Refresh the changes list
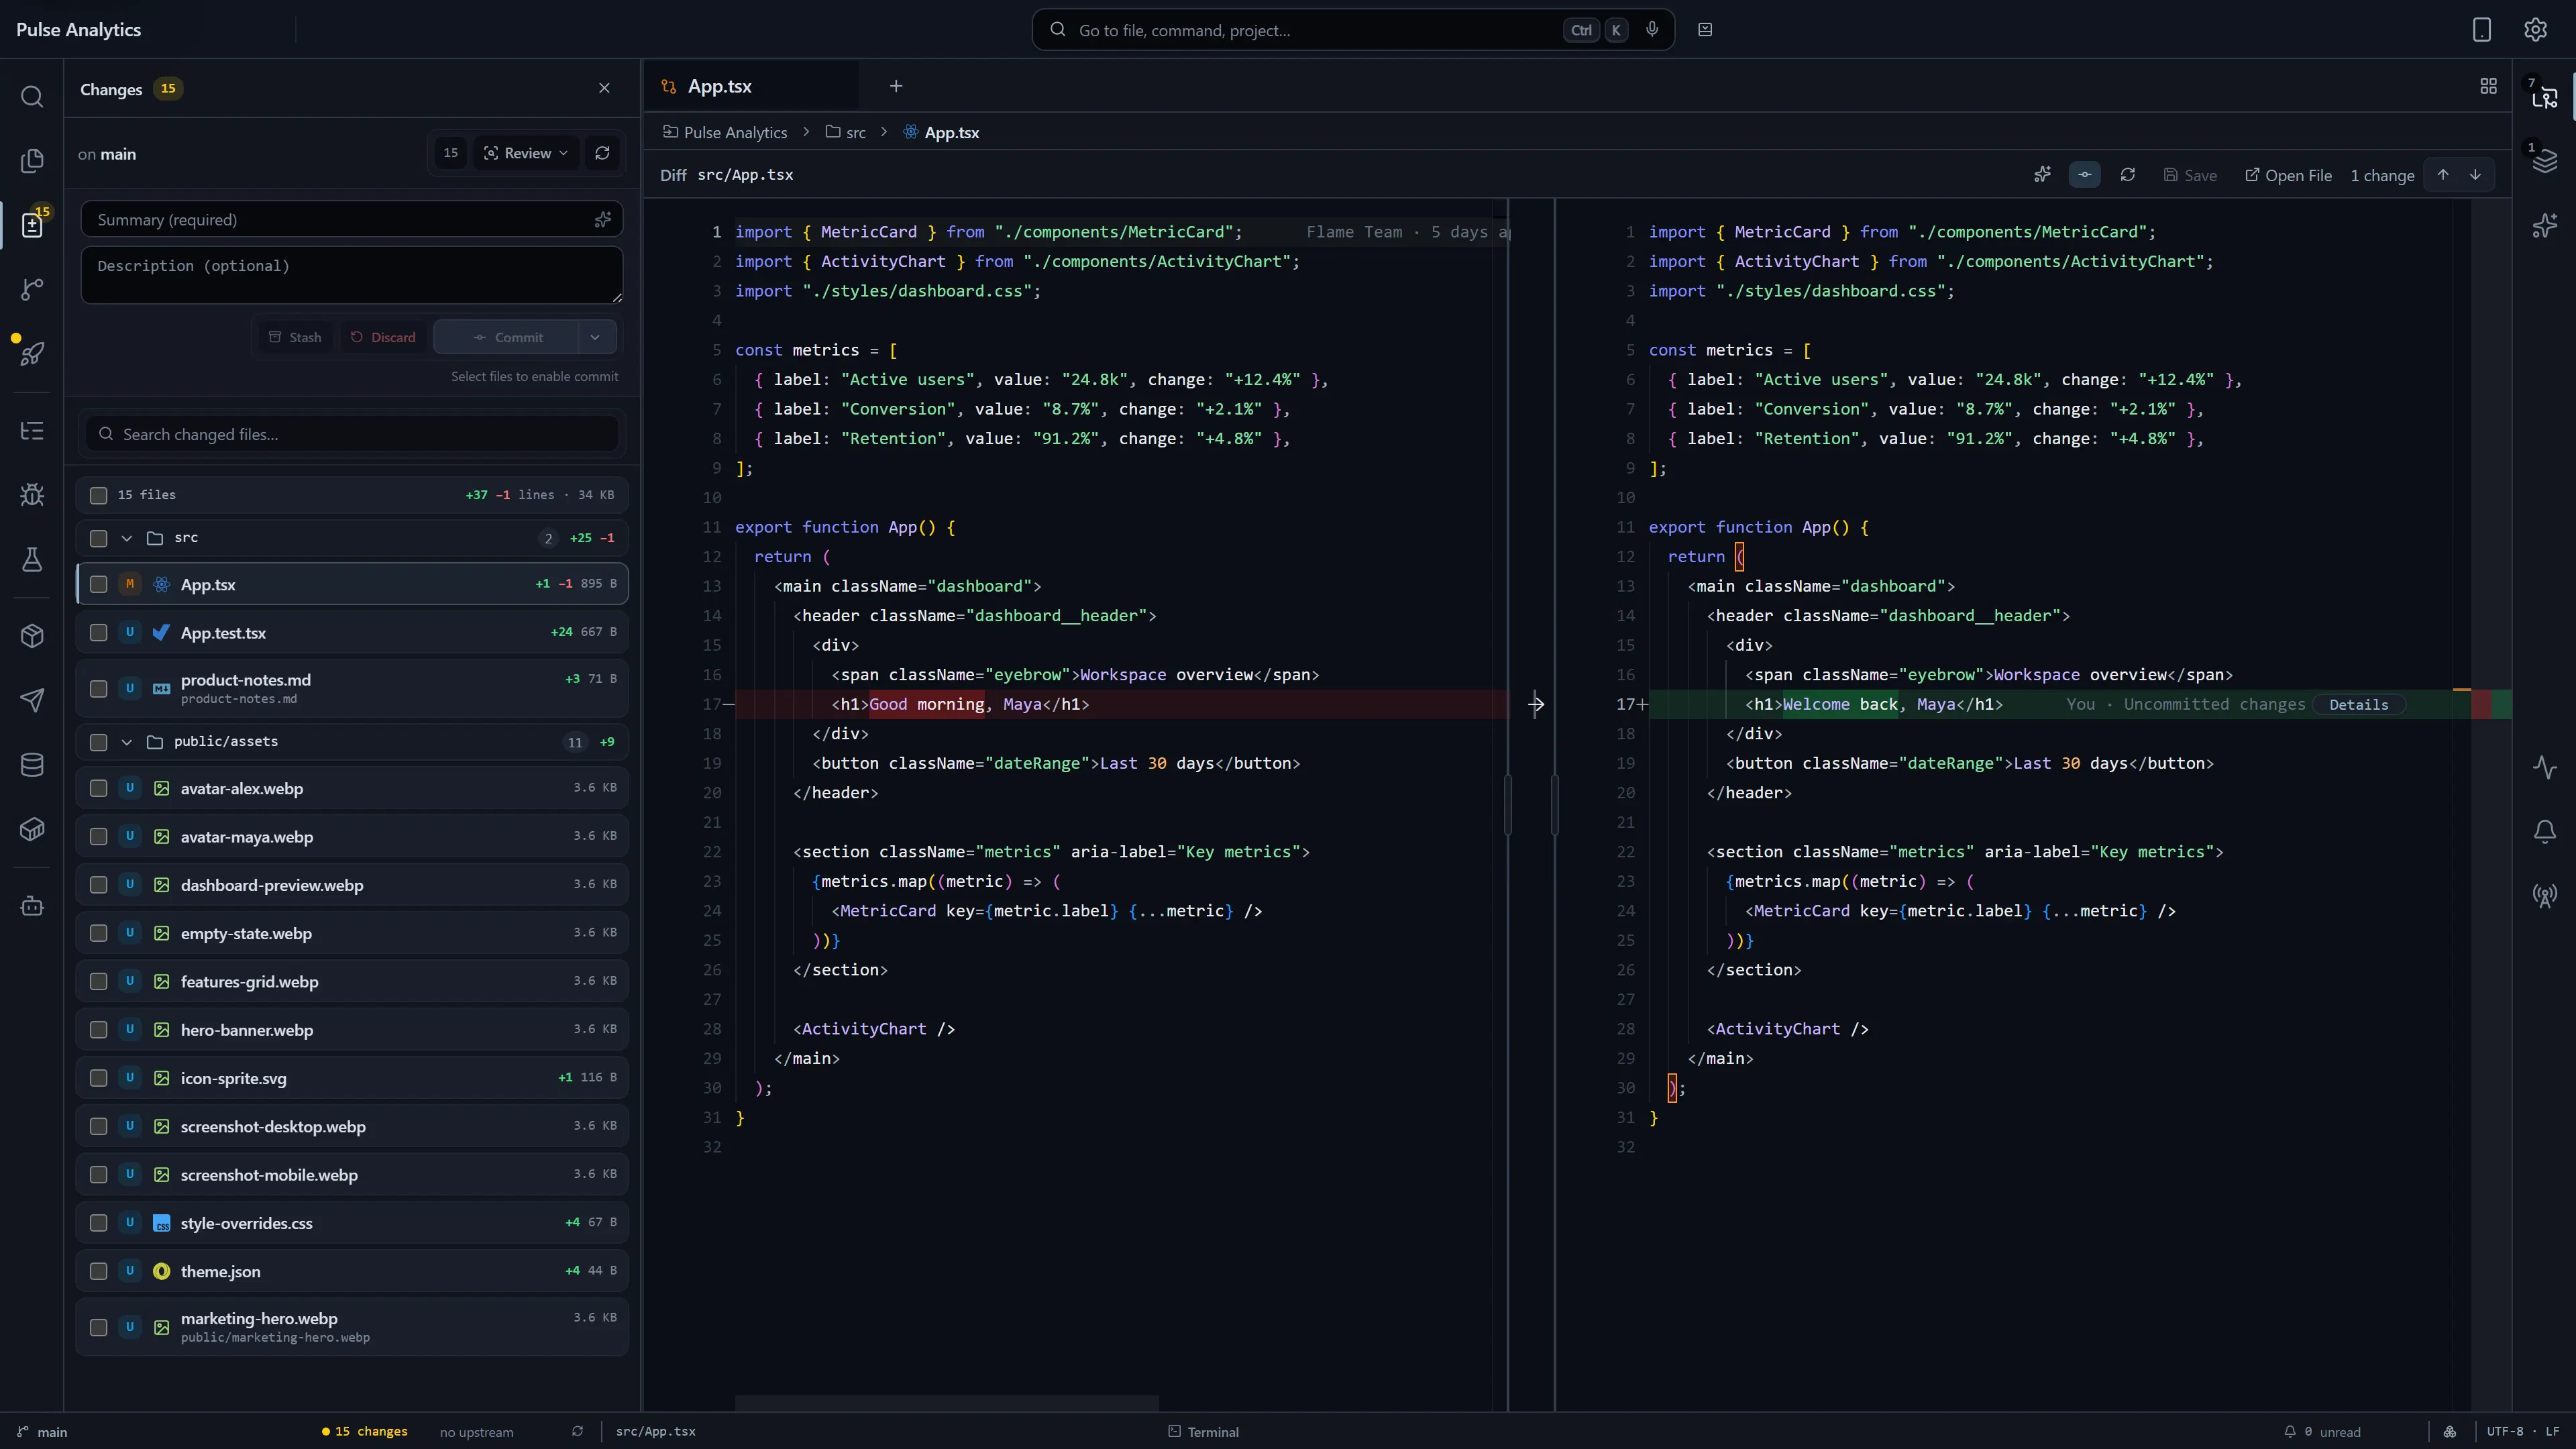The width and height of the screenshot is (2576, 1449). pyautogui.click(x=602, y=153)
